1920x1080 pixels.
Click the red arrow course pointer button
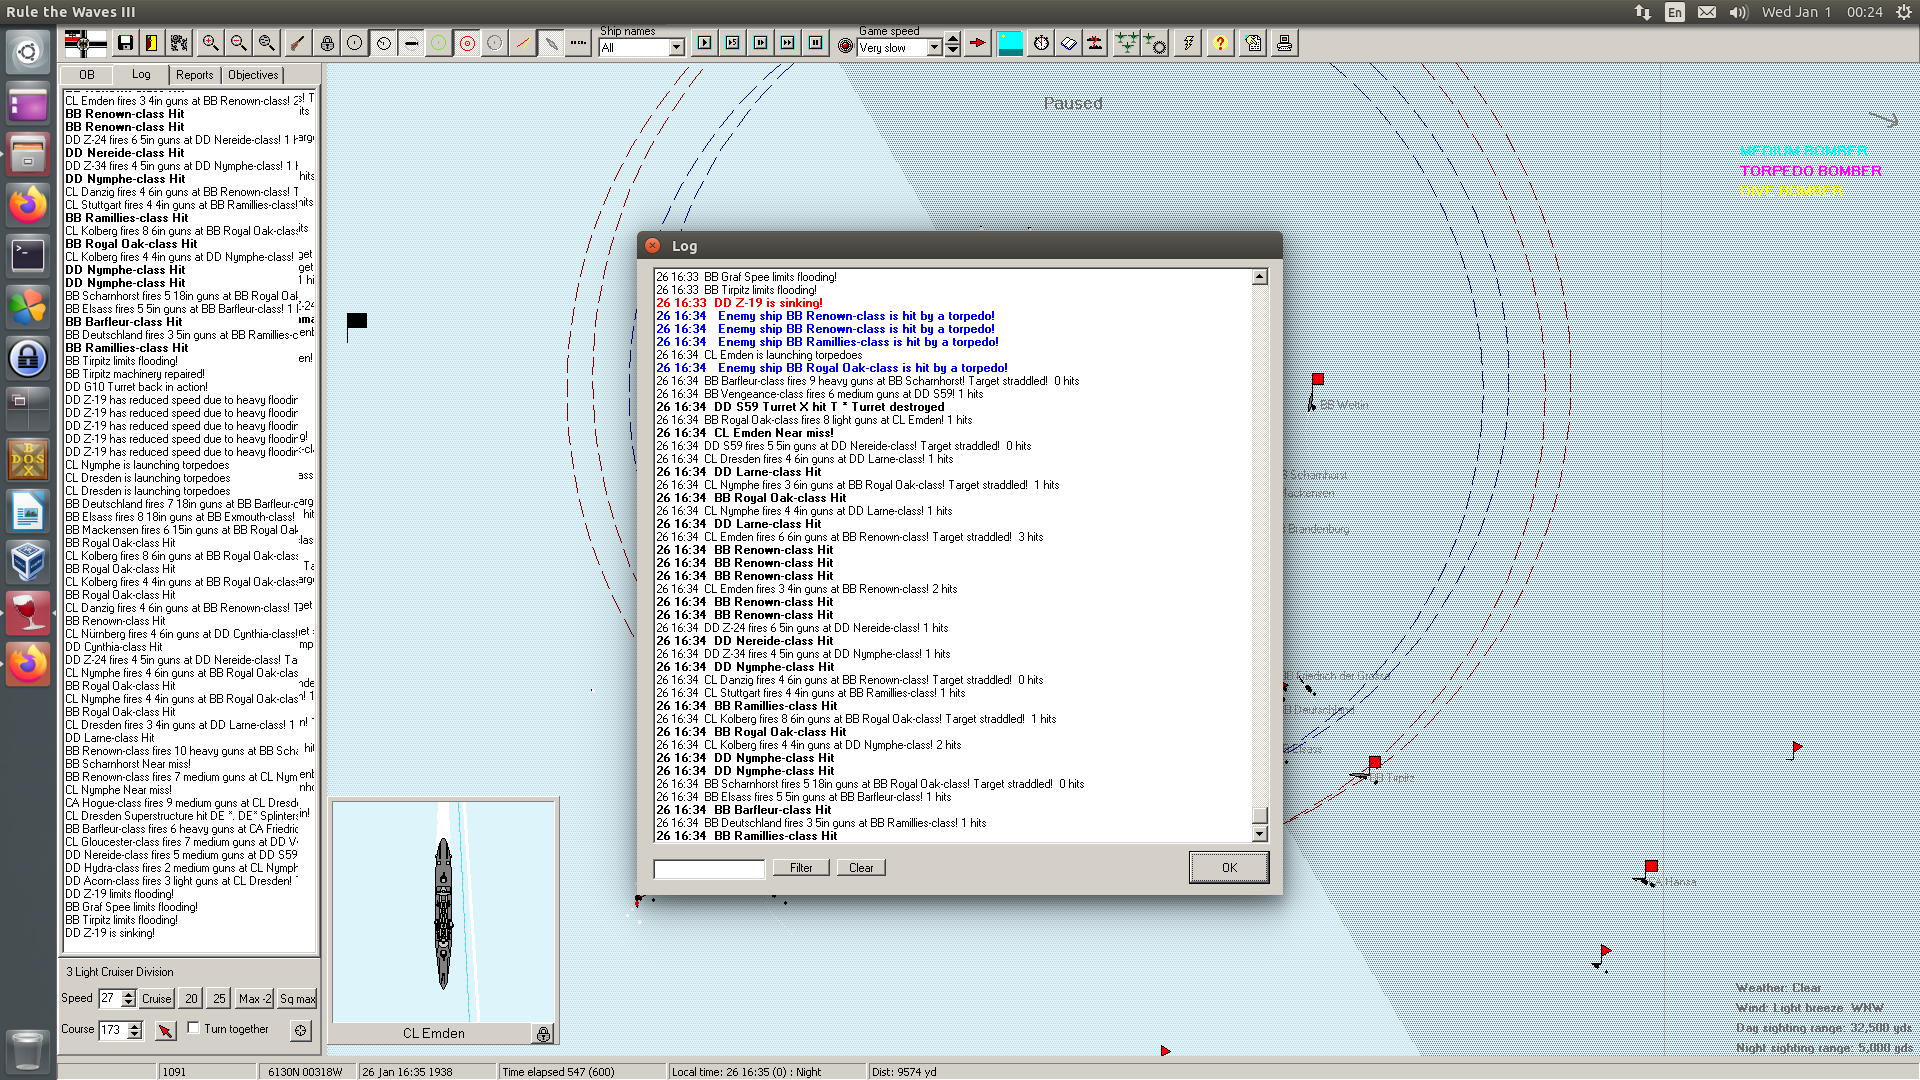[165, 1030]
